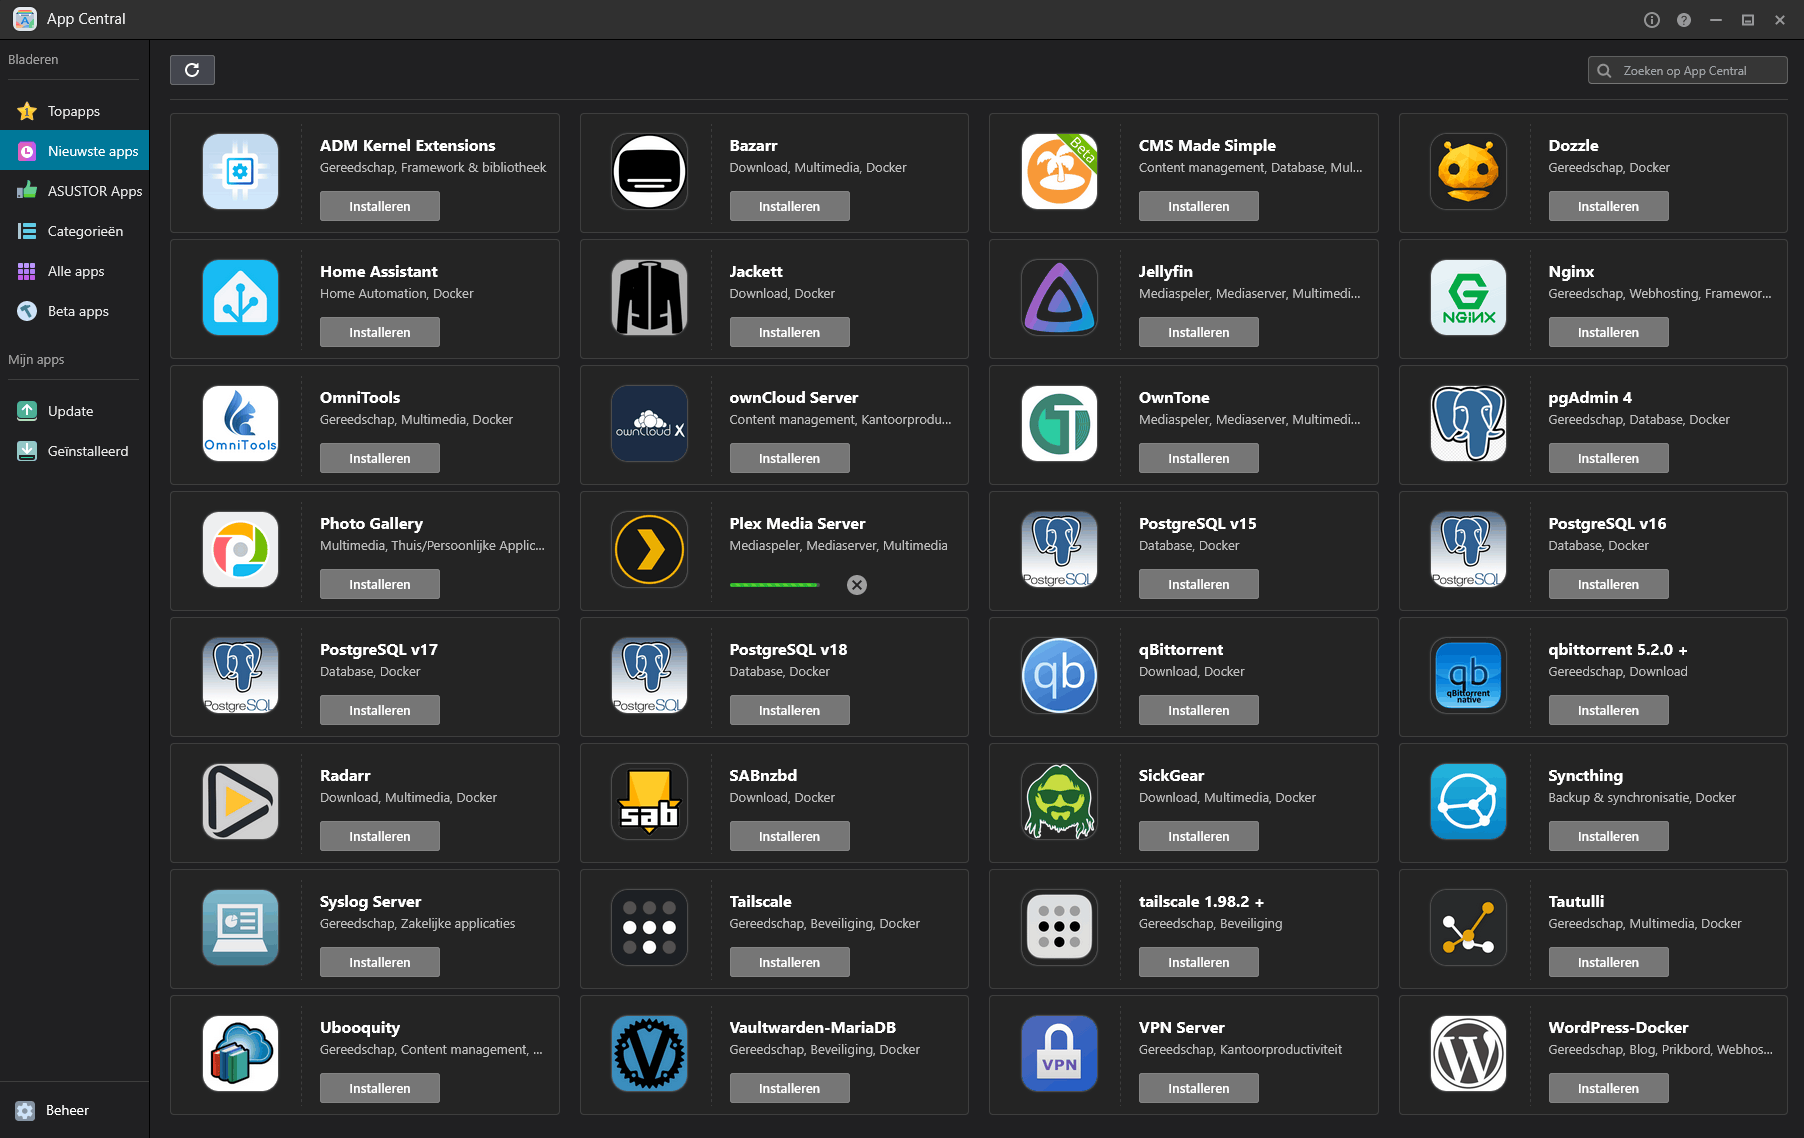
Task: Open the help question mark icon
Action: pos(1684,20)
